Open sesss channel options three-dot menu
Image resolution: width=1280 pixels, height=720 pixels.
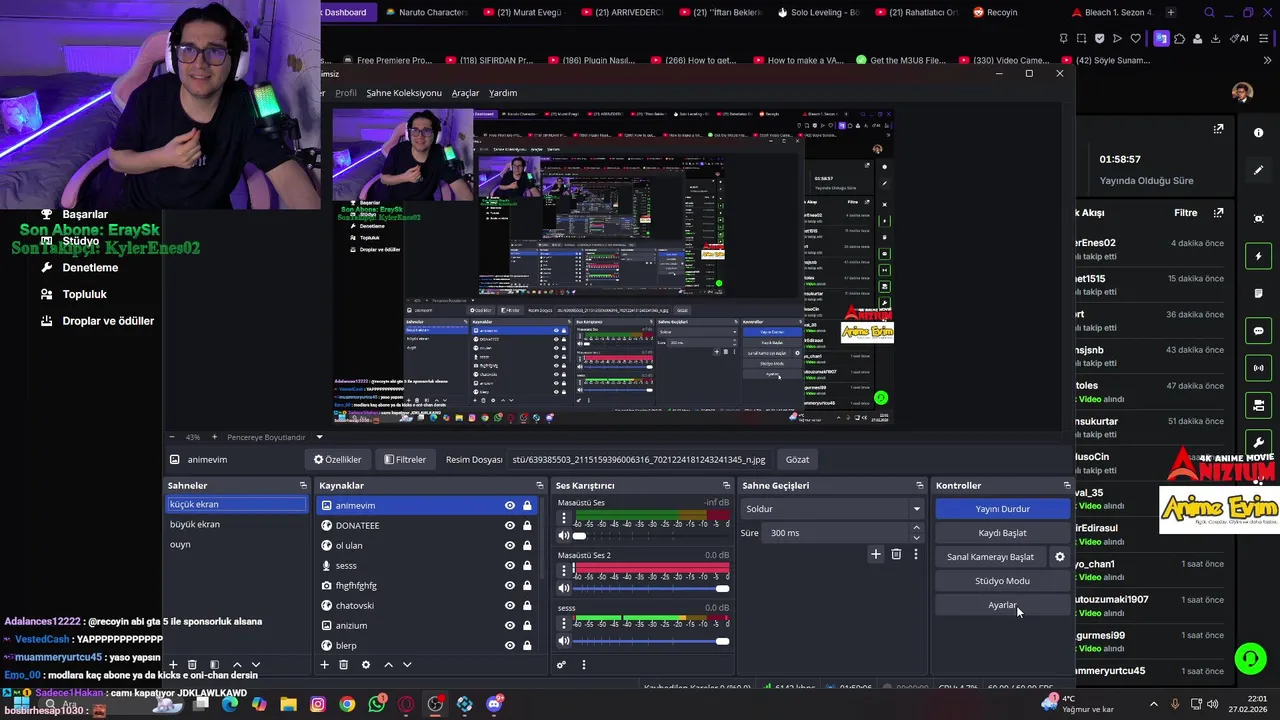564,623
